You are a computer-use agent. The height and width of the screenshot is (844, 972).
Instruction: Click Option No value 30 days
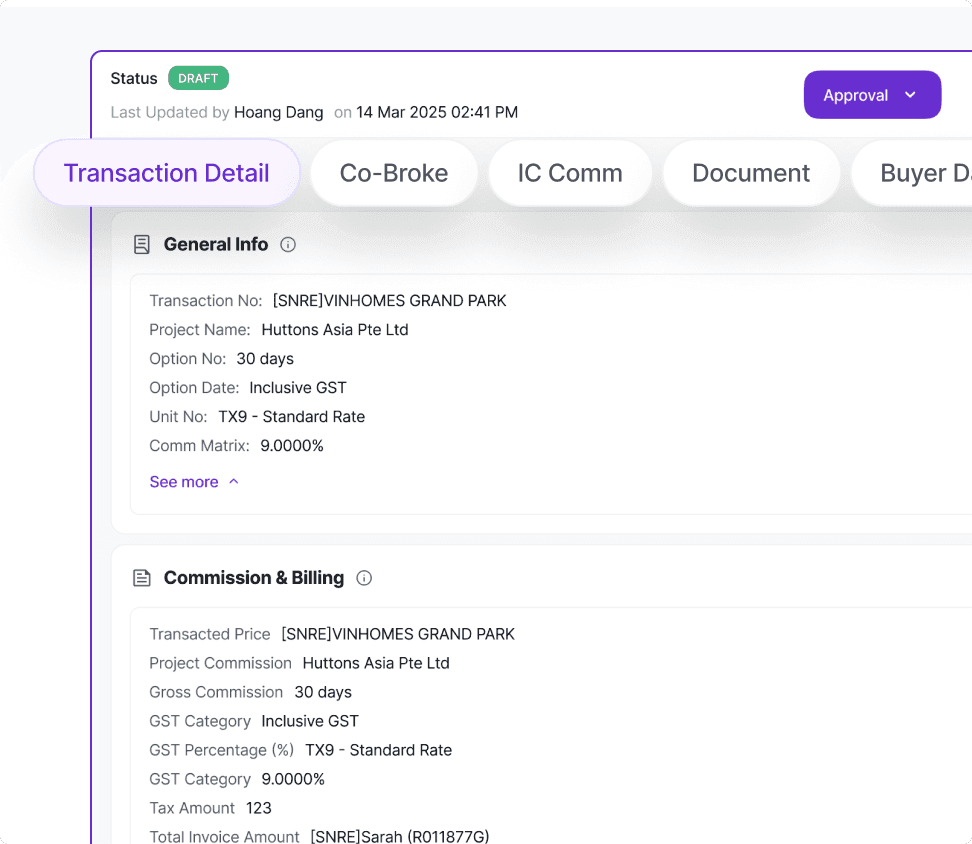point(265,359)
